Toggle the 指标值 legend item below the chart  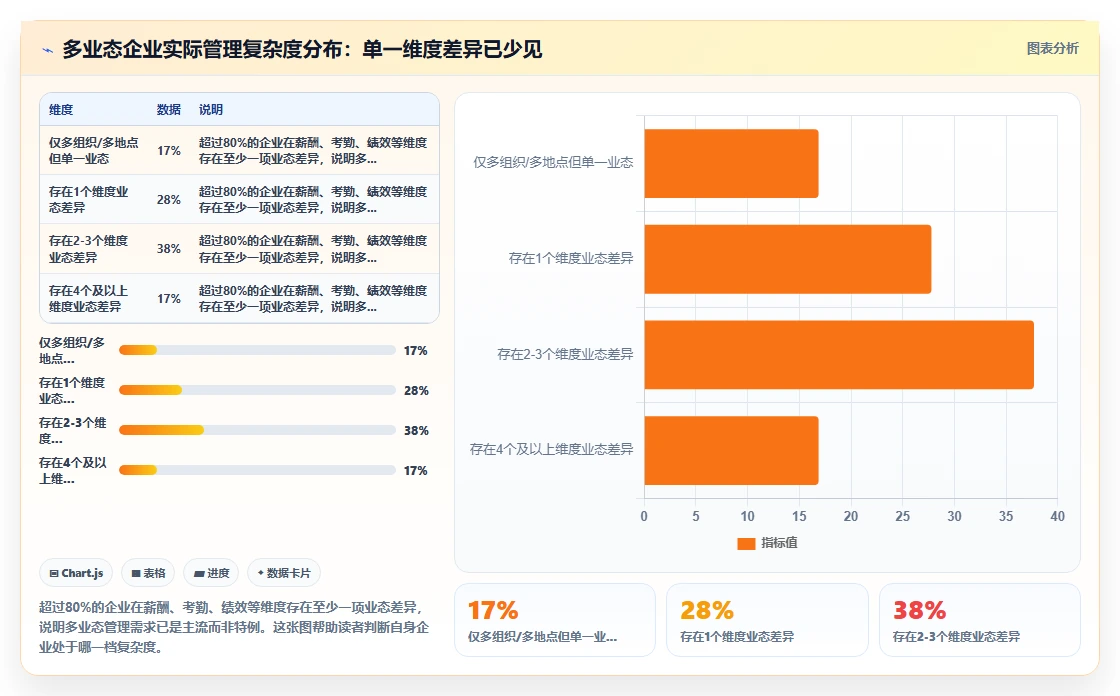click(x=767, y=543)
